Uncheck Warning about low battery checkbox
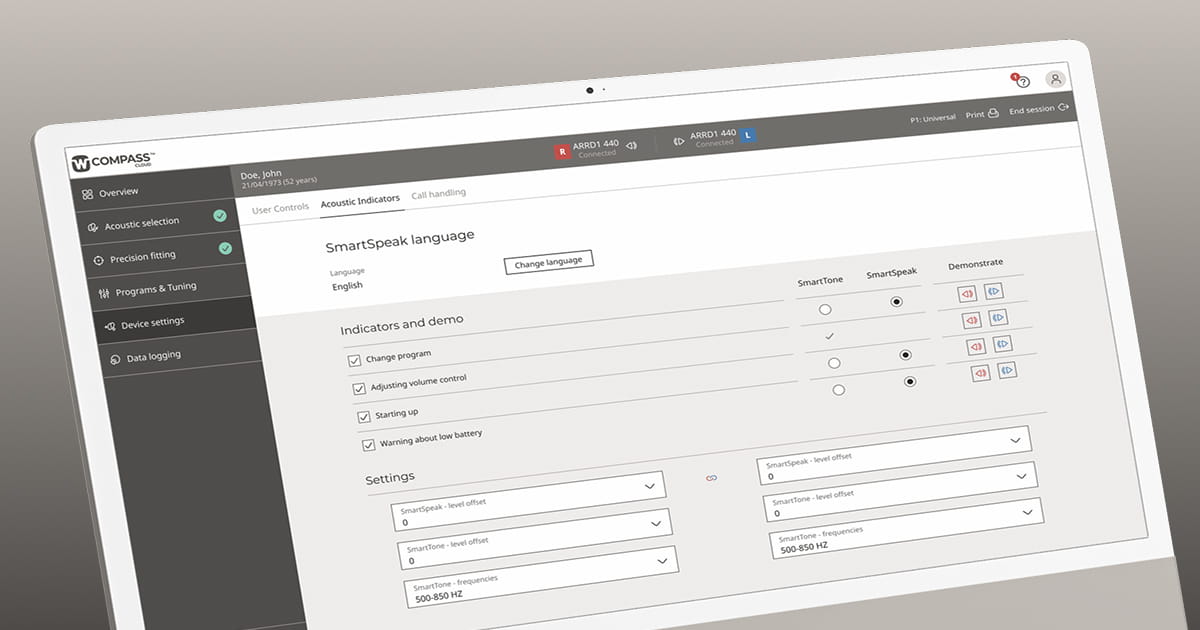Viewport: 1200px width, 630px height. [369, 444]
